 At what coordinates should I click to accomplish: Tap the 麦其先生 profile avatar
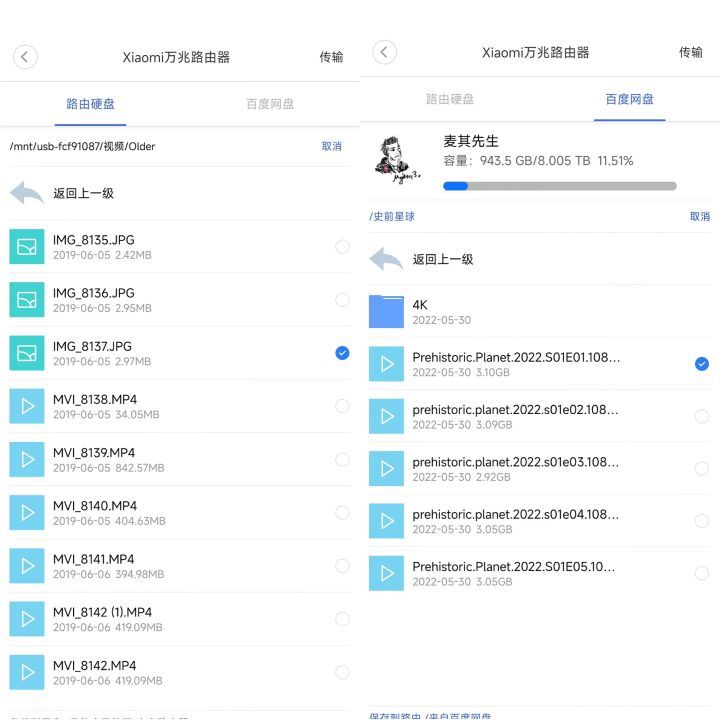397,159
